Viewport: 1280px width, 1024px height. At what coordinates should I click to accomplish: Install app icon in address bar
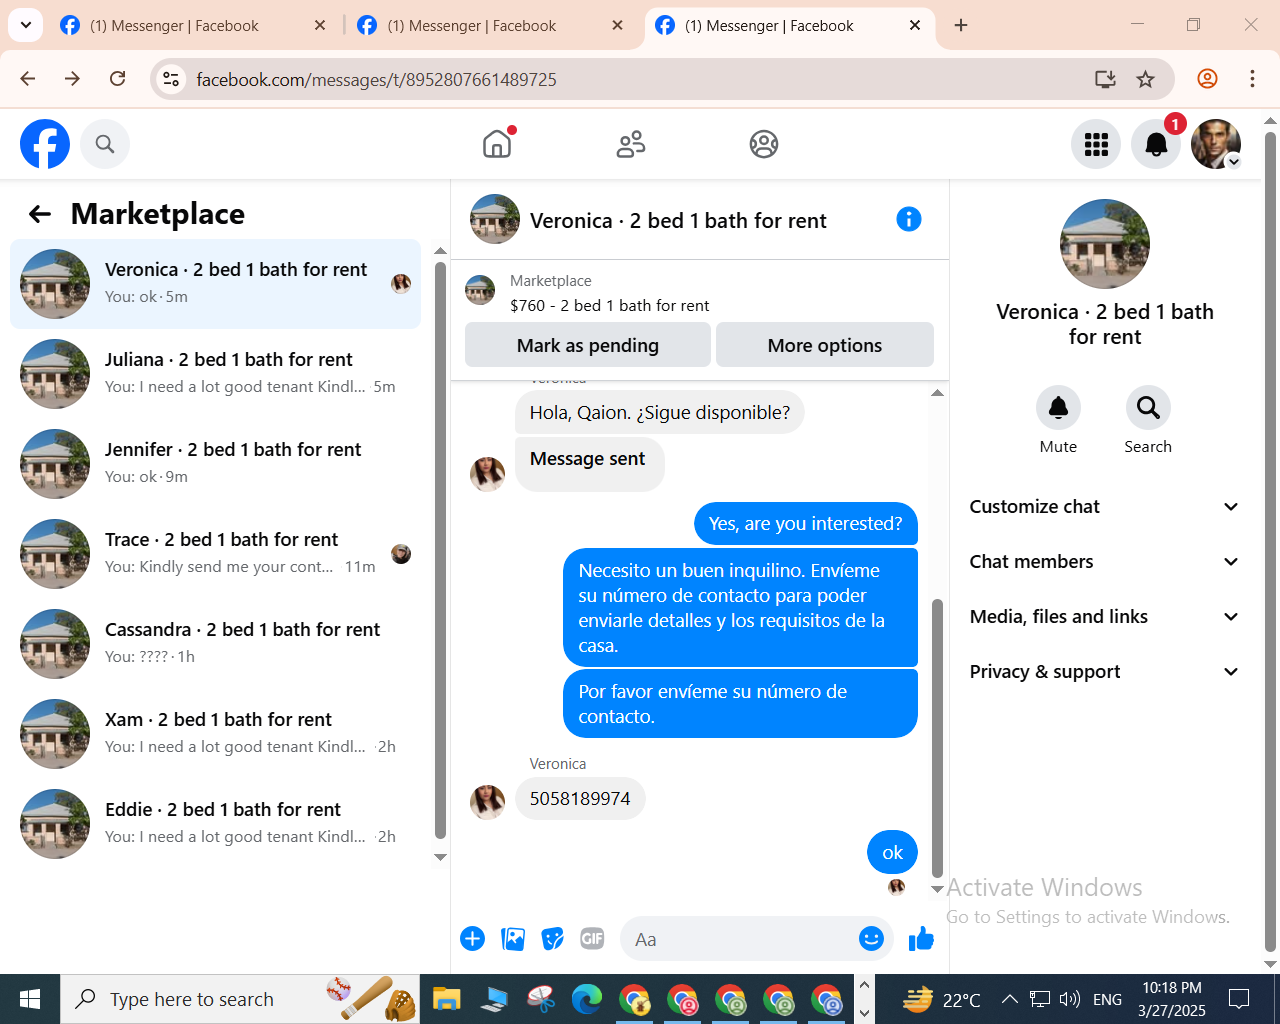coord(1105,79)
